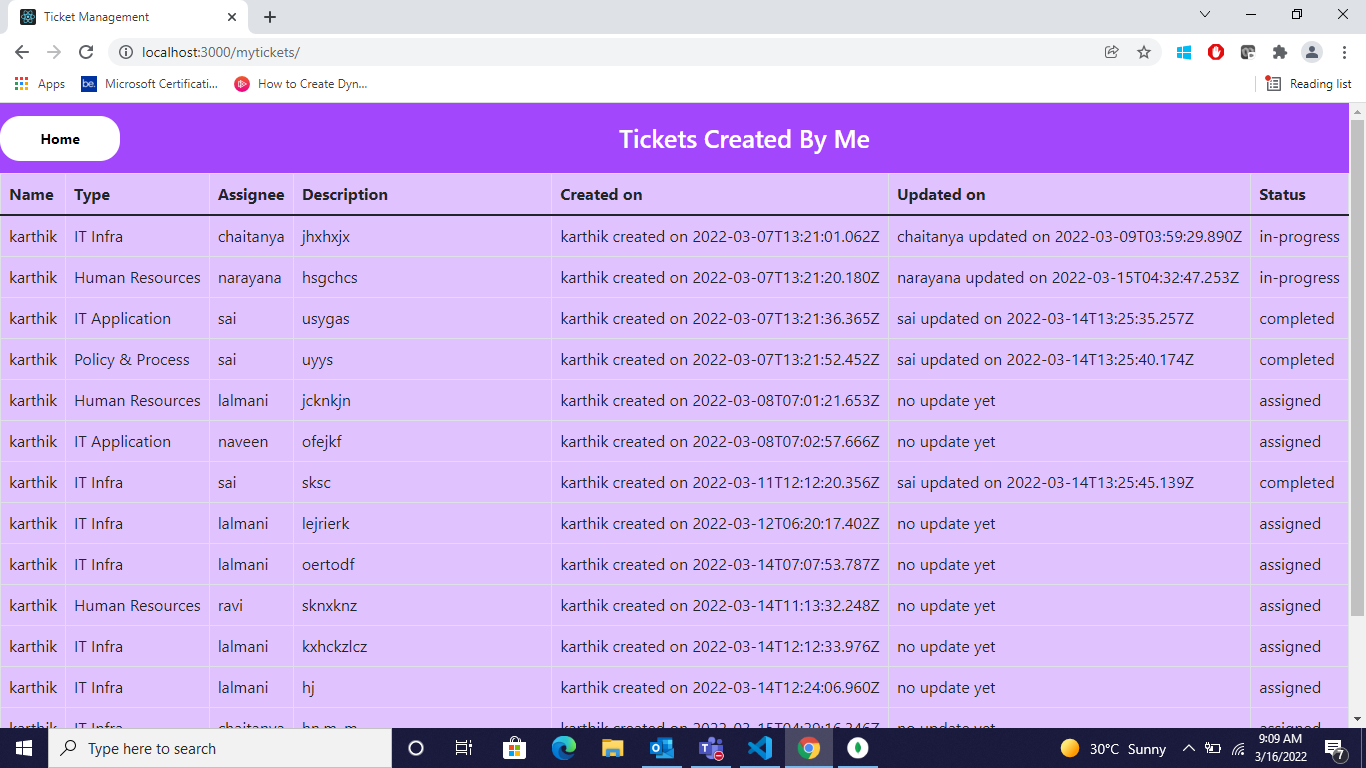Open the Reading list
Viewport: 1366px width, 768px height.
(1308, 84)
